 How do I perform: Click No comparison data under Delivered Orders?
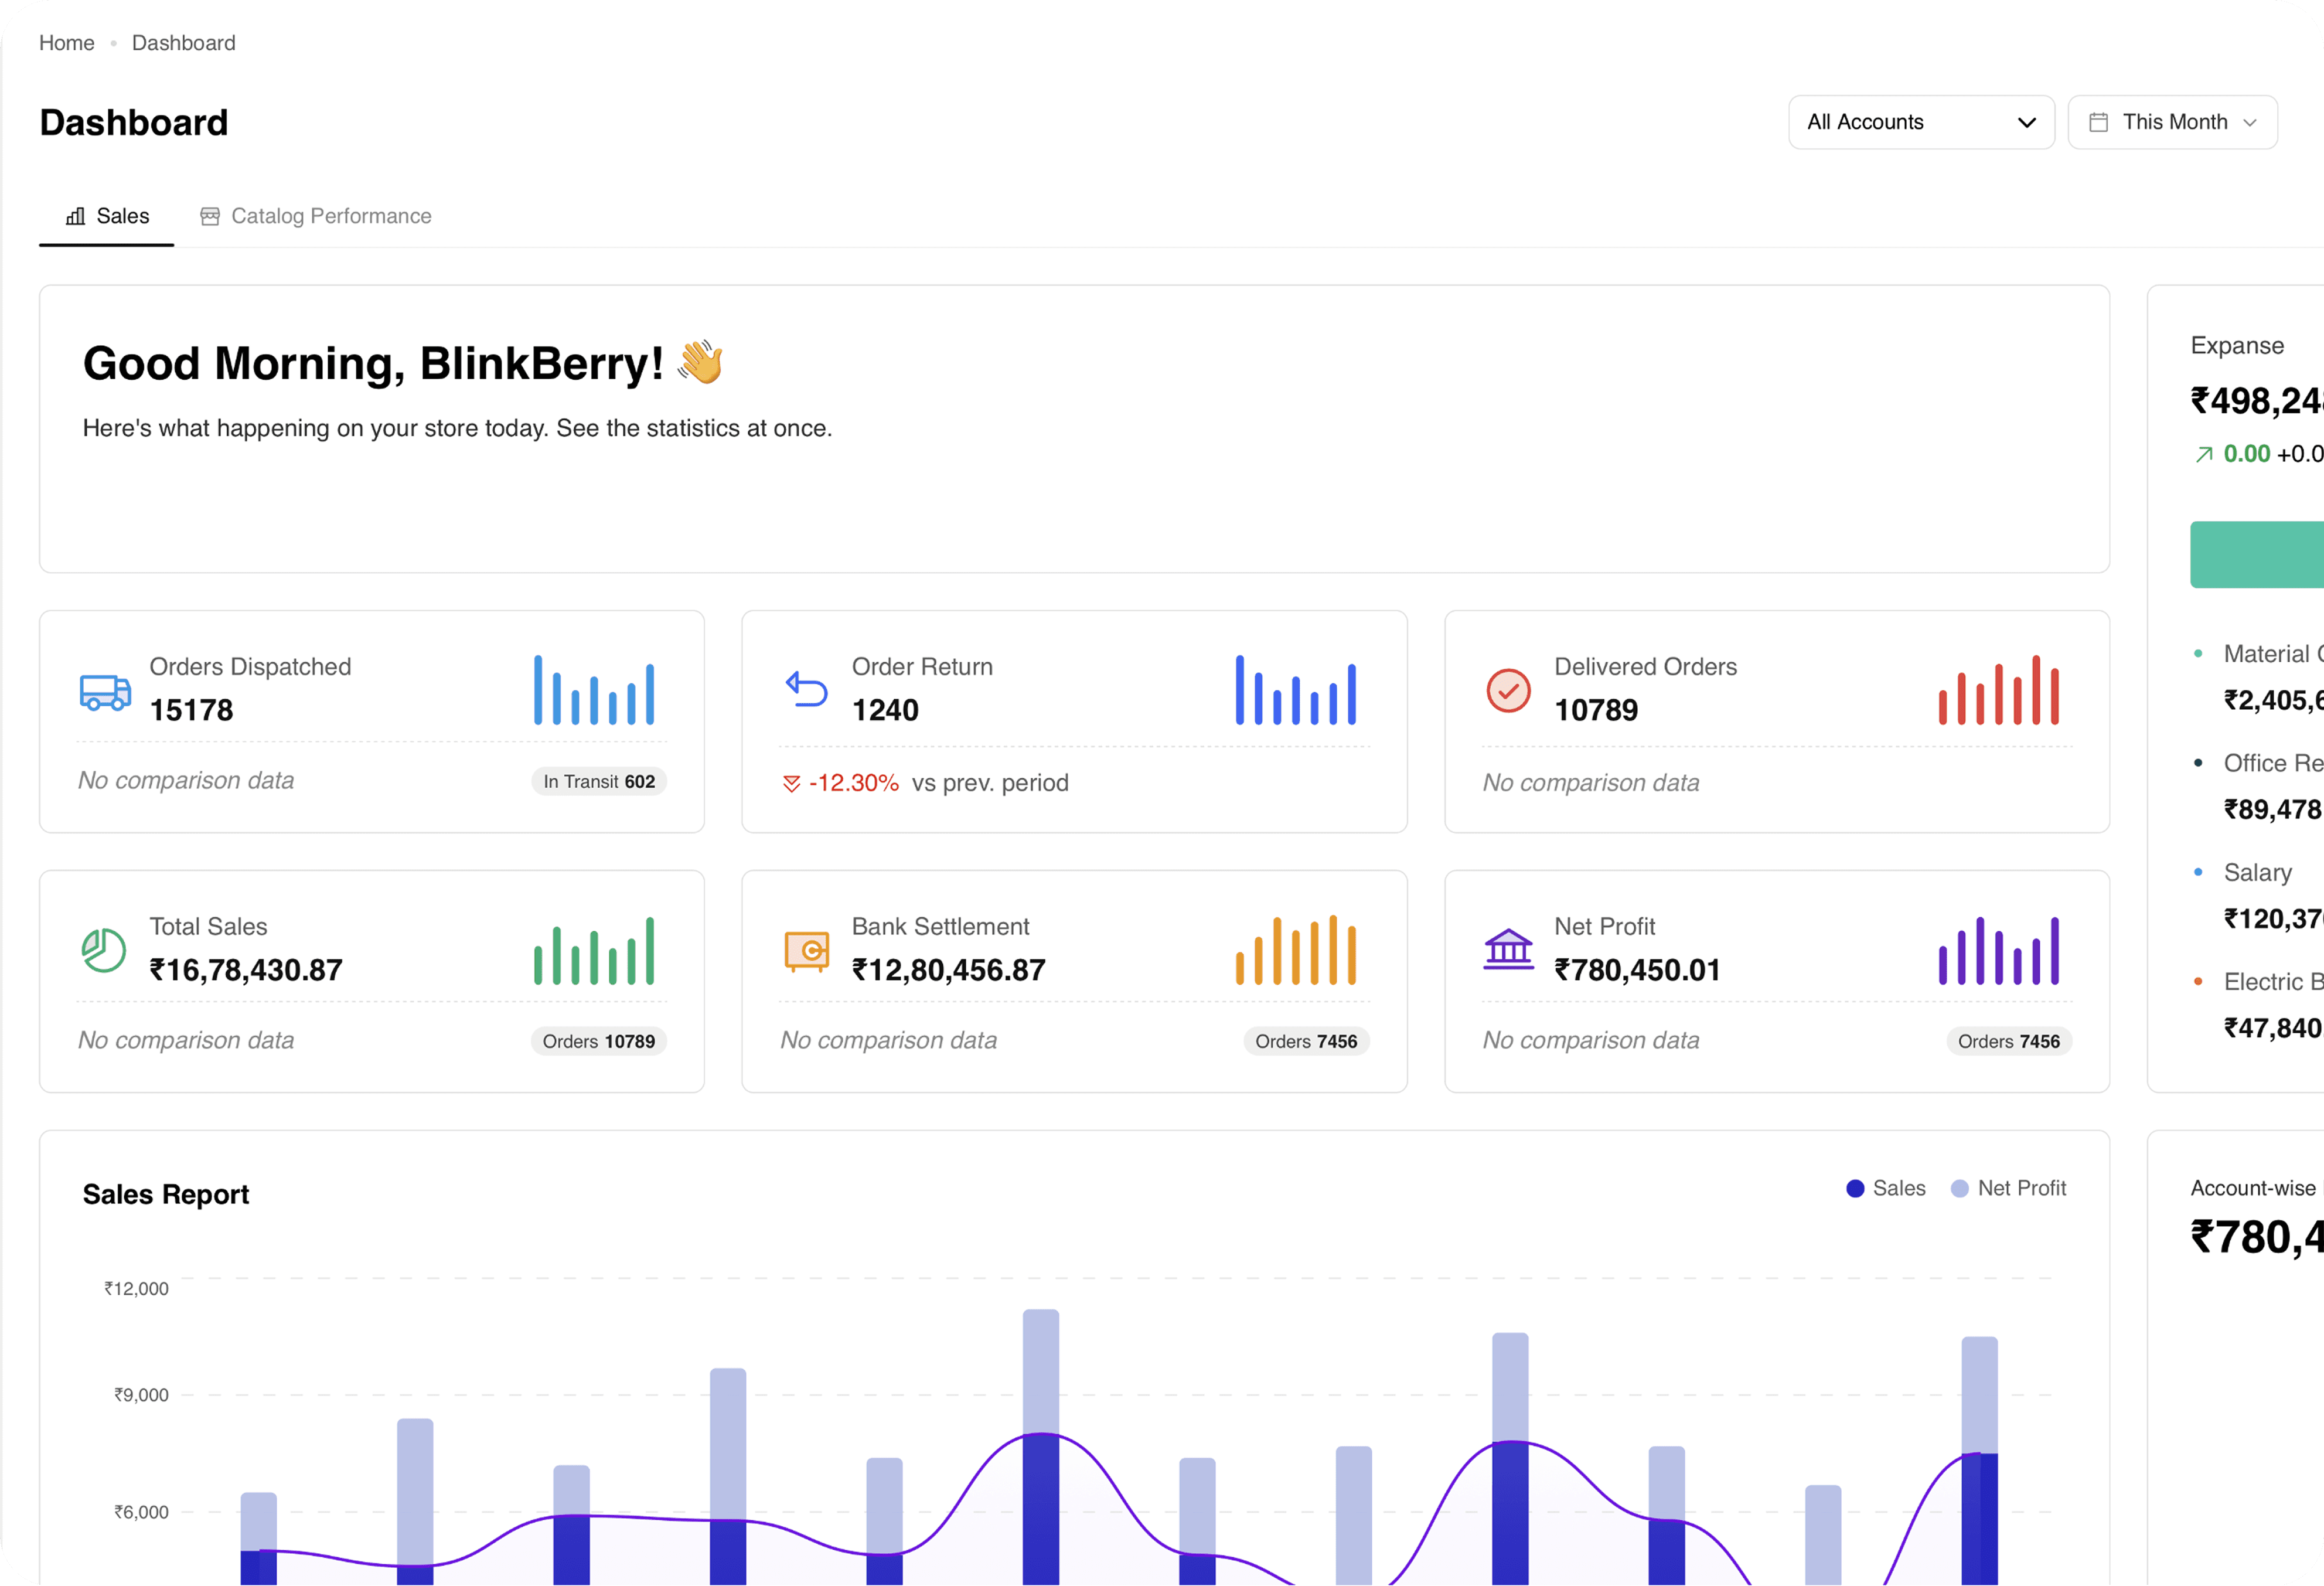pos(1591,783)
